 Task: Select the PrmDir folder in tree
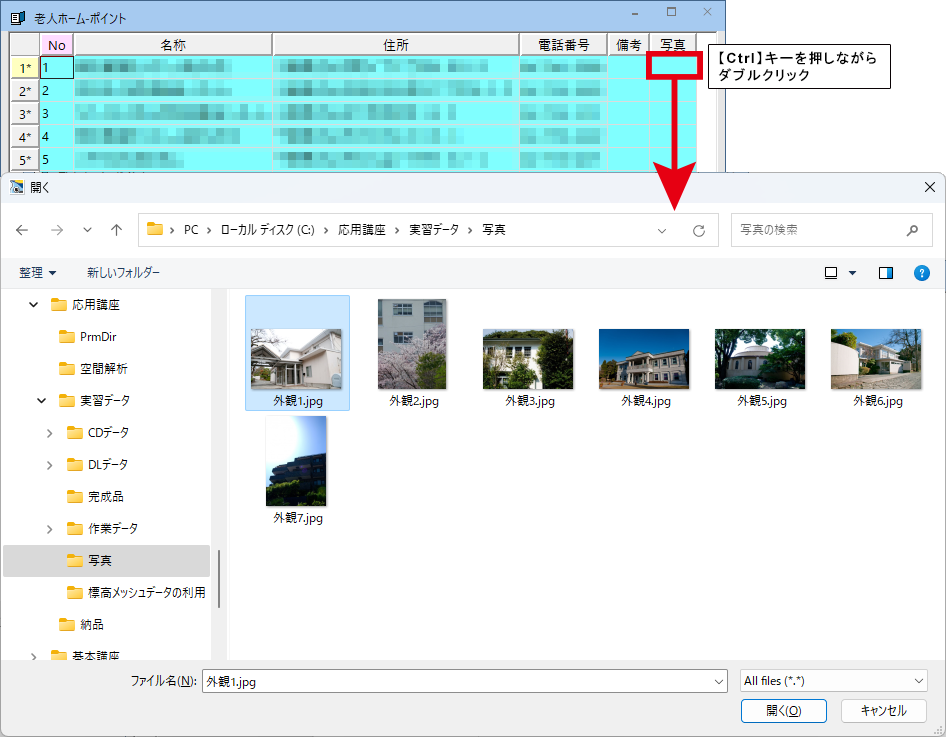click(98, 337)
